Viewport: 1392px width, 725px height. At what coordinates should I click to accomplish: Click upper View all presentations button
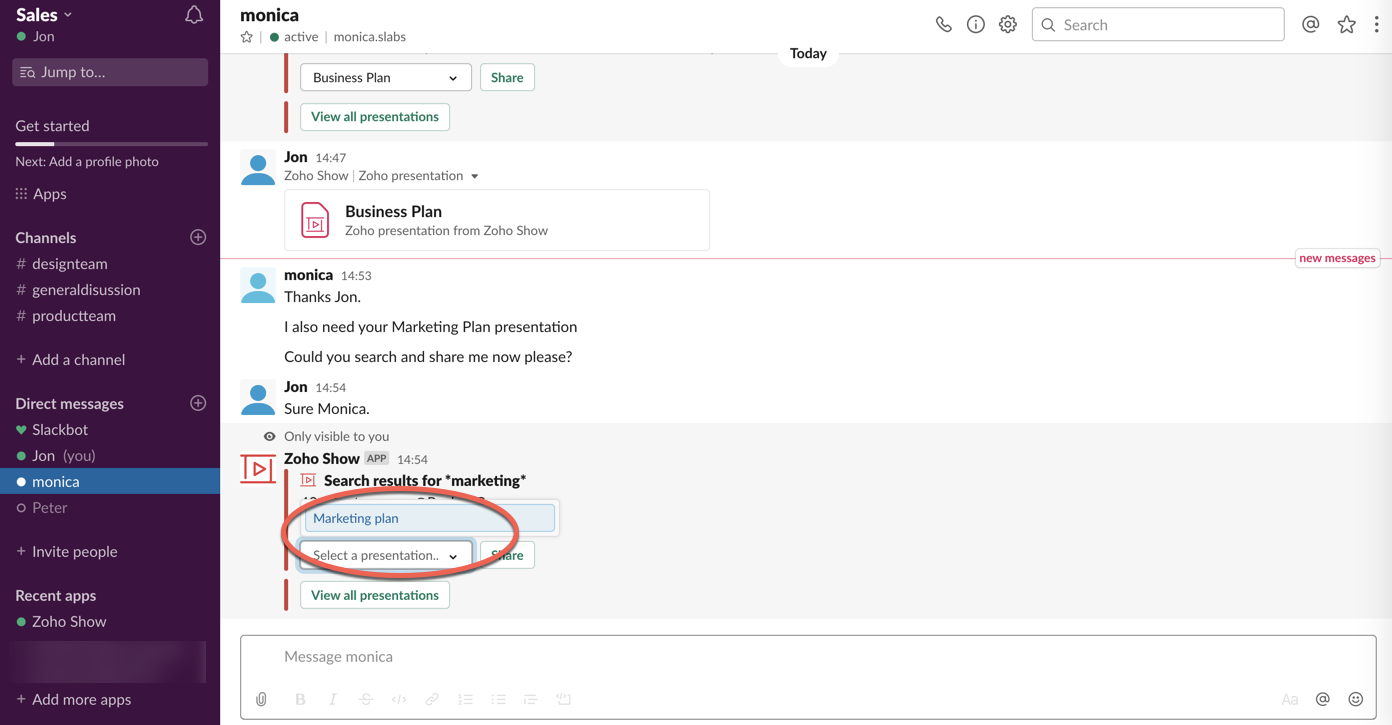click(x=375, y=117)
